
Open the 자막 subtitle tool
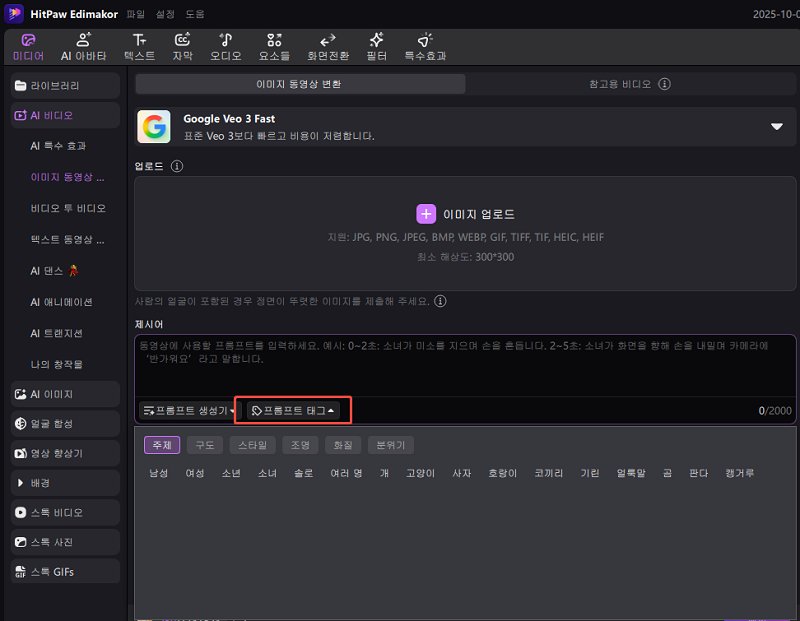[x=182, y=40]
